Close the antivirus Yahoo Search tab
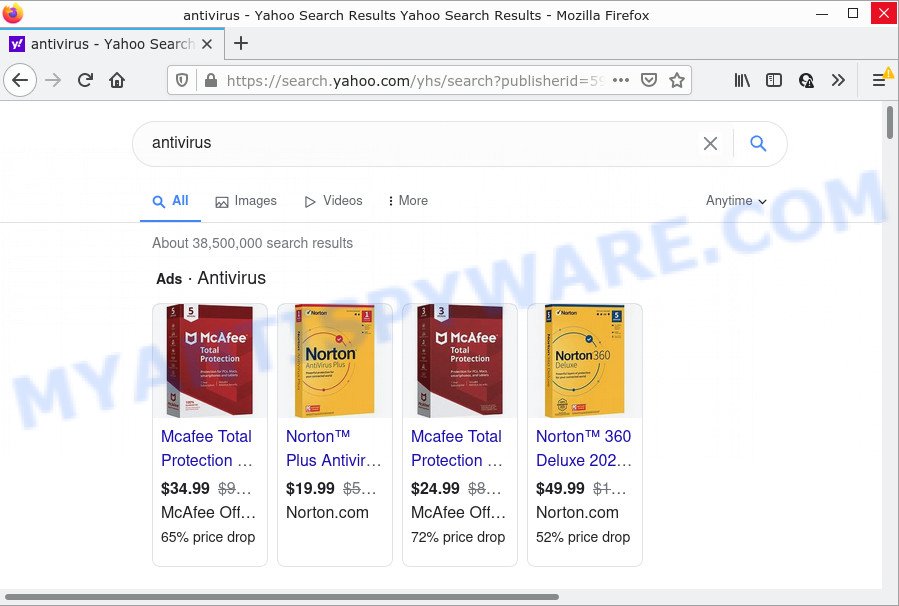This screenshot has height=606, width=899. pyautogui.click(x=207, y=44)
